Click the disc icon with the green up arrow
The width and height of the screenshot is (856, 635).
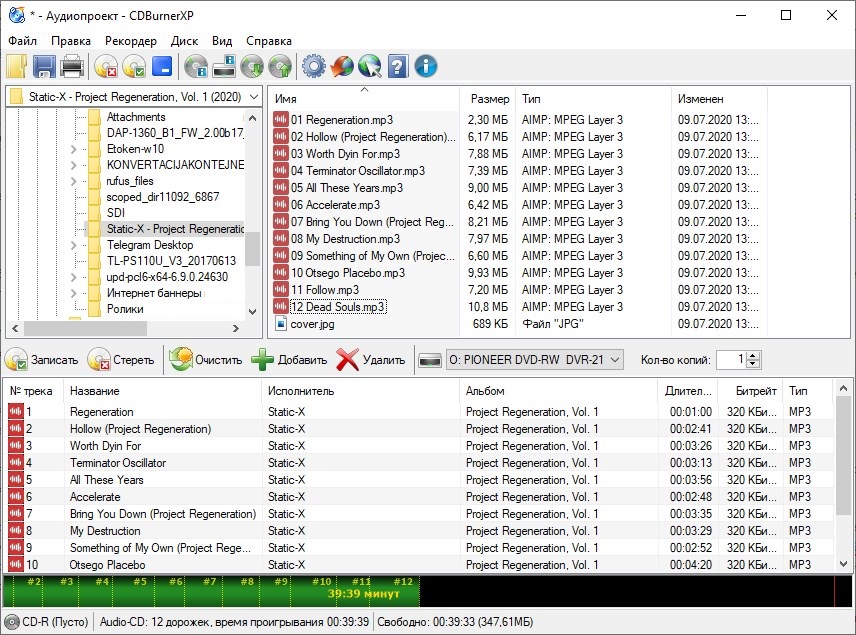tap(281, 67)
